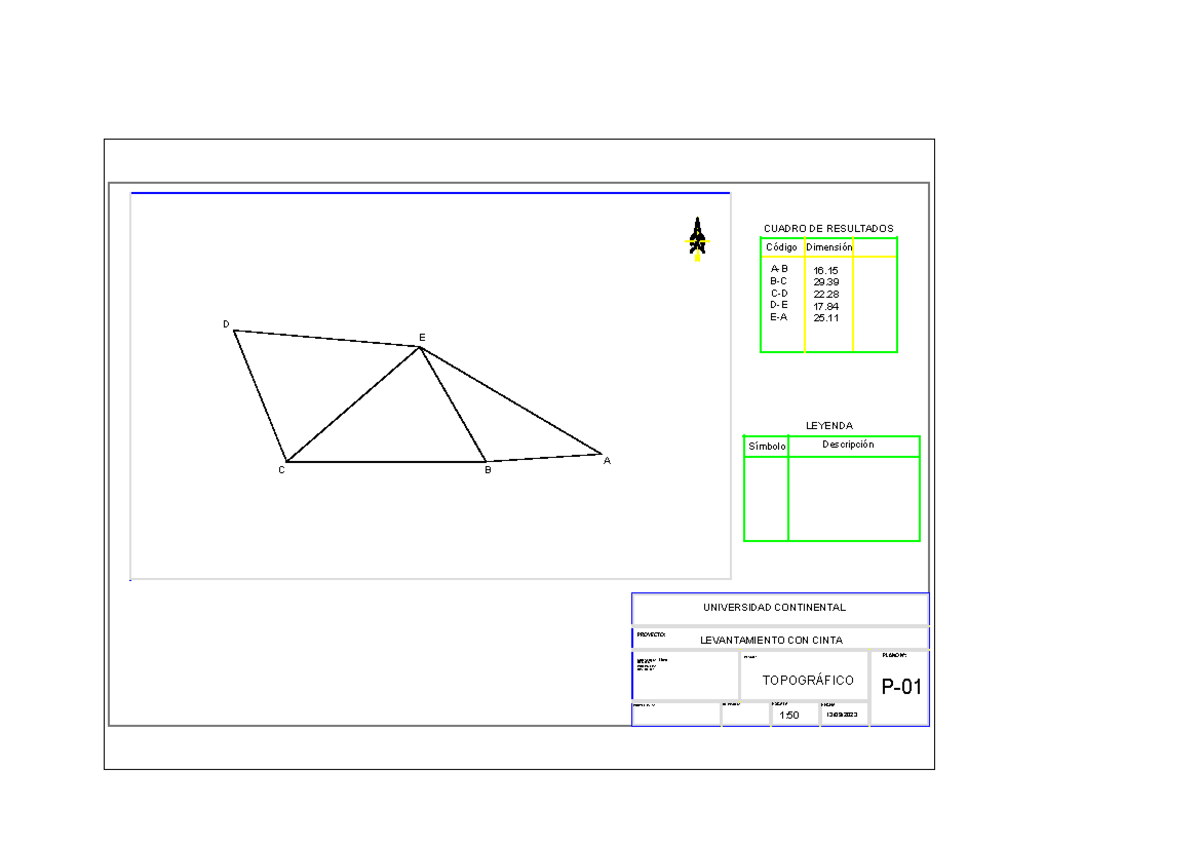Viewport: 1200px width, 848px height.
Task: Select the 'LEYENDA' heading
Action: pyautogui.click(x=829, y=426)
